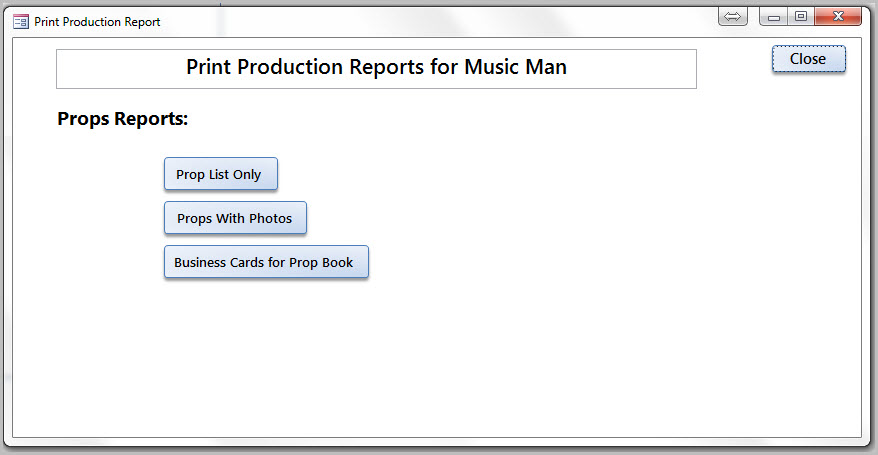The height and width of the screenshot is (455, 878).
Task: Click the red X title bar button
Action: [x=838, y=16]
